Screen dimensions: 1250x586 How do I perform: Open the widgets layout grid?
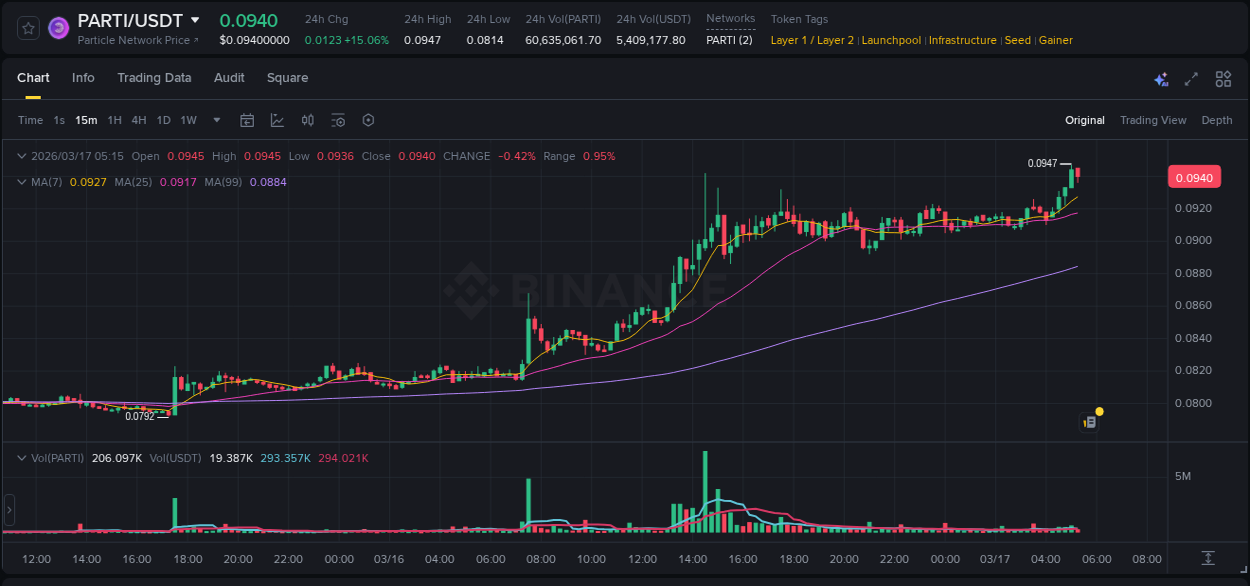pos(1223,79)
